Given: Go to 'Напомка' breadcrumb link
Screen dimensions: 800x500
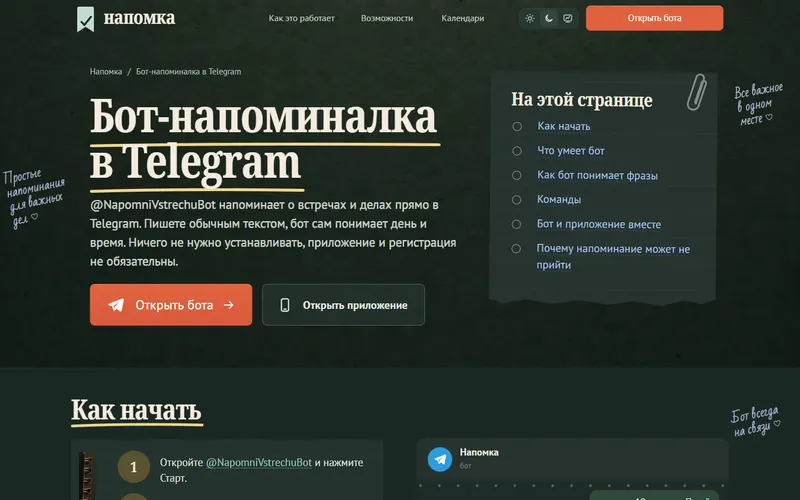Looking at the screenshot, I should (106, 71).
